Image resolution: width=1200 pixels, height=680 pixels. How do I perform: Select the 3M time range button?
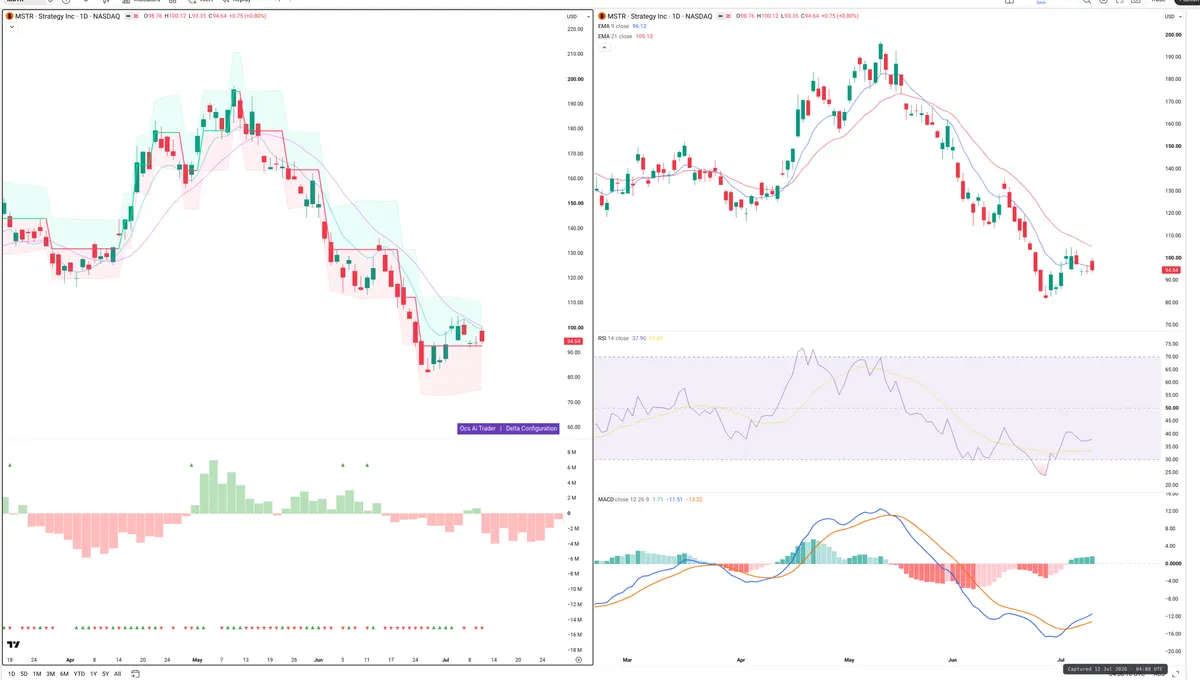click(50, 674)
